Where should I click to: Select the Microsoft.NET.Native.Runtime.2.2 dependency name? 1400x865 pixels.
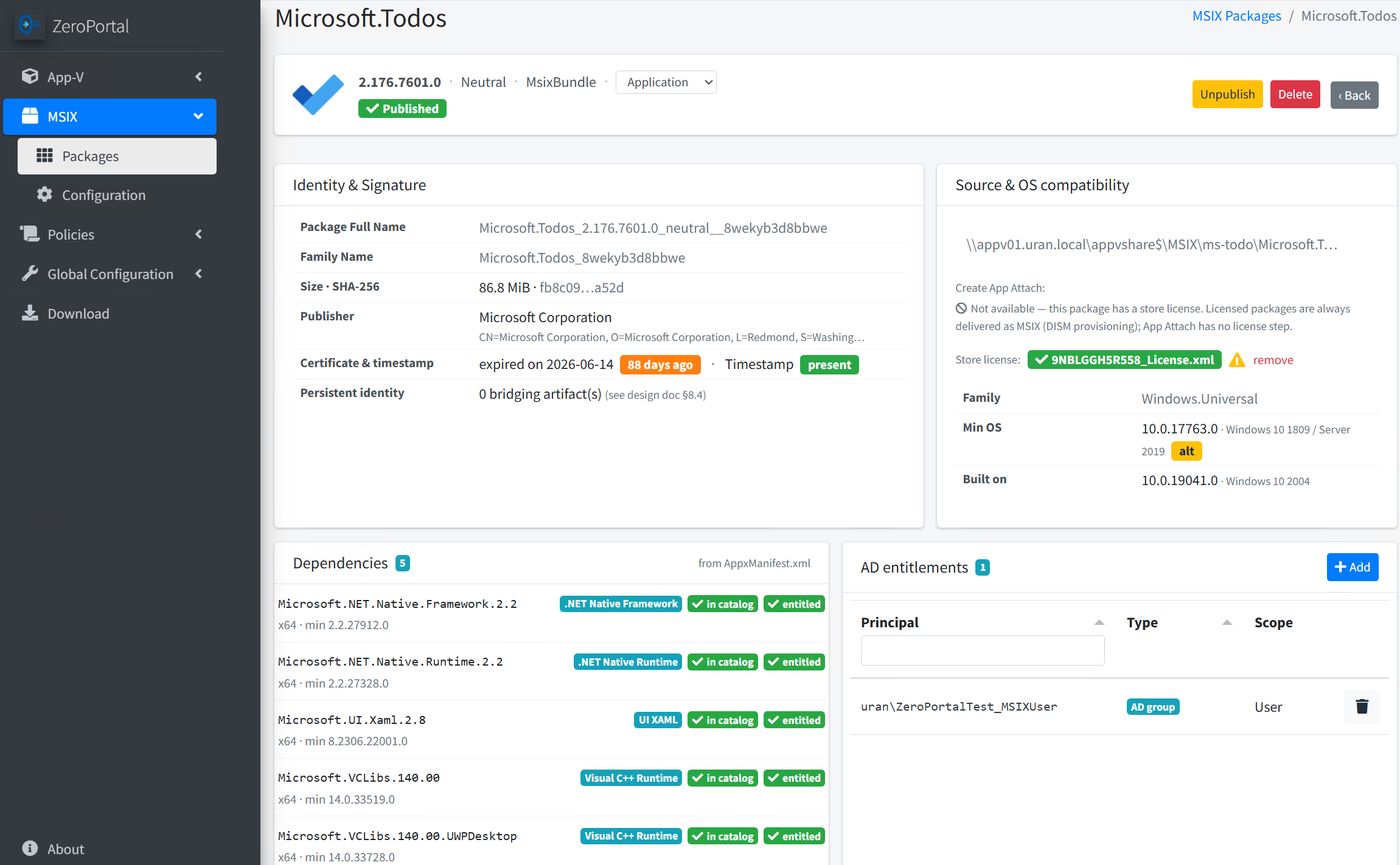[x=390, y=662]
